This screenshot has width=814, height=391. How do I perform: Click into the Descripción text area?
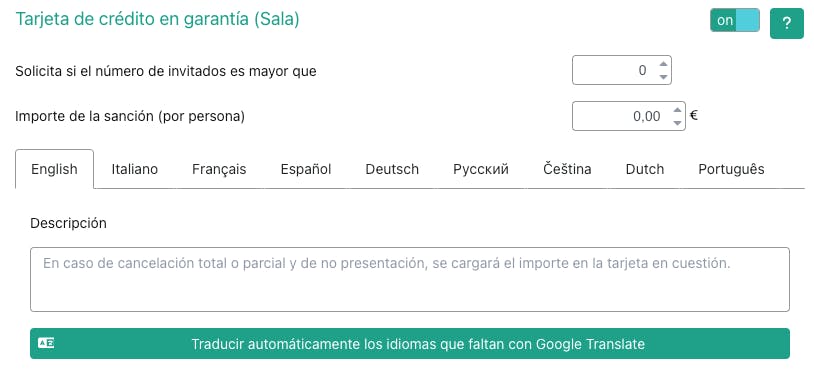click(410, 279)
